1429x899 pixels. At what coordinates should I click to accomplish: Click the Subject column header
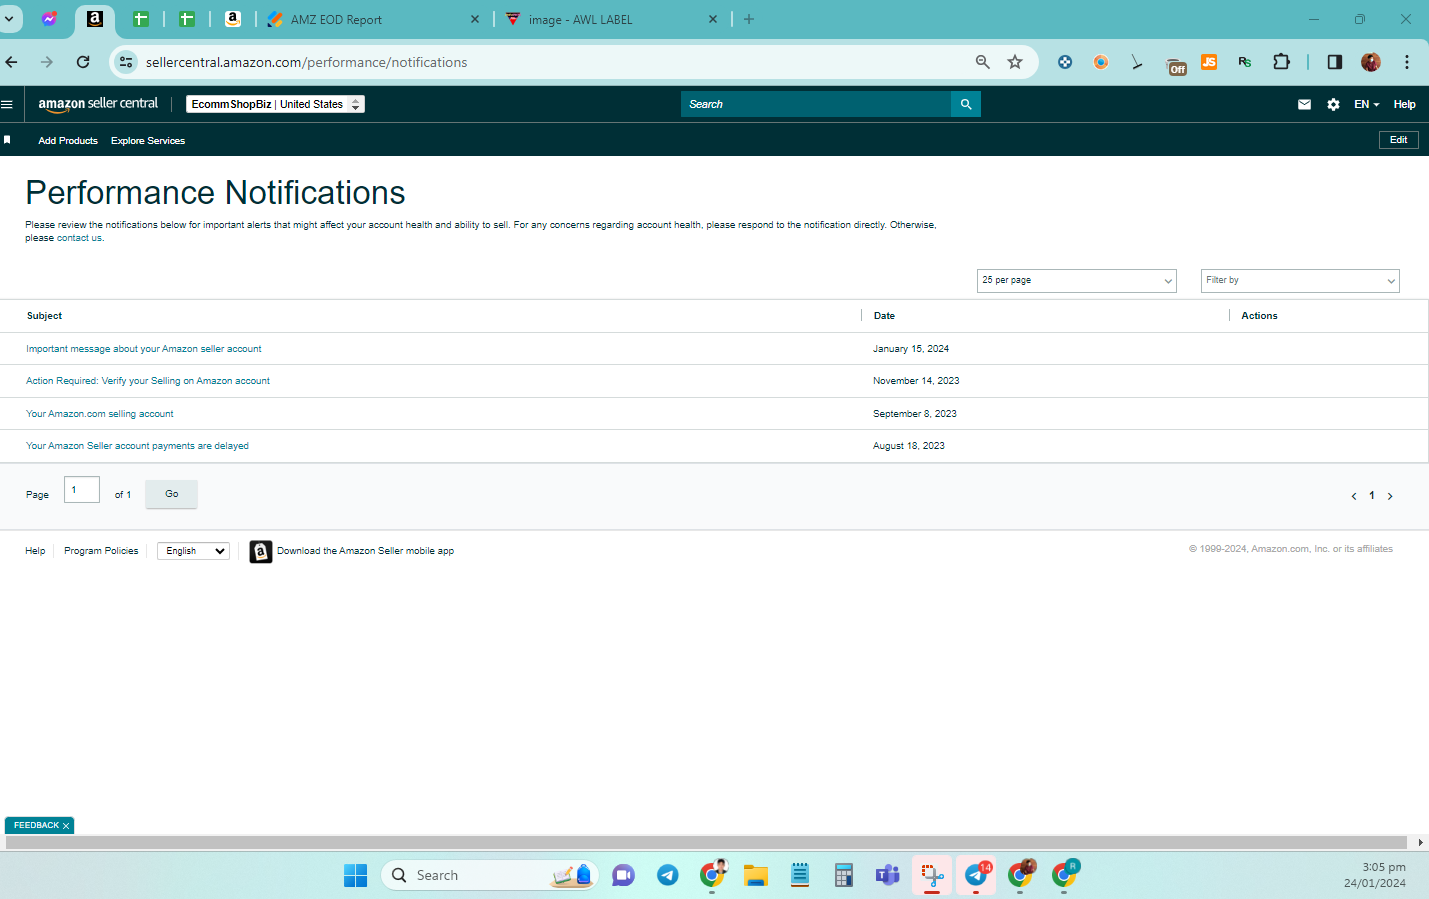point(44,316)
